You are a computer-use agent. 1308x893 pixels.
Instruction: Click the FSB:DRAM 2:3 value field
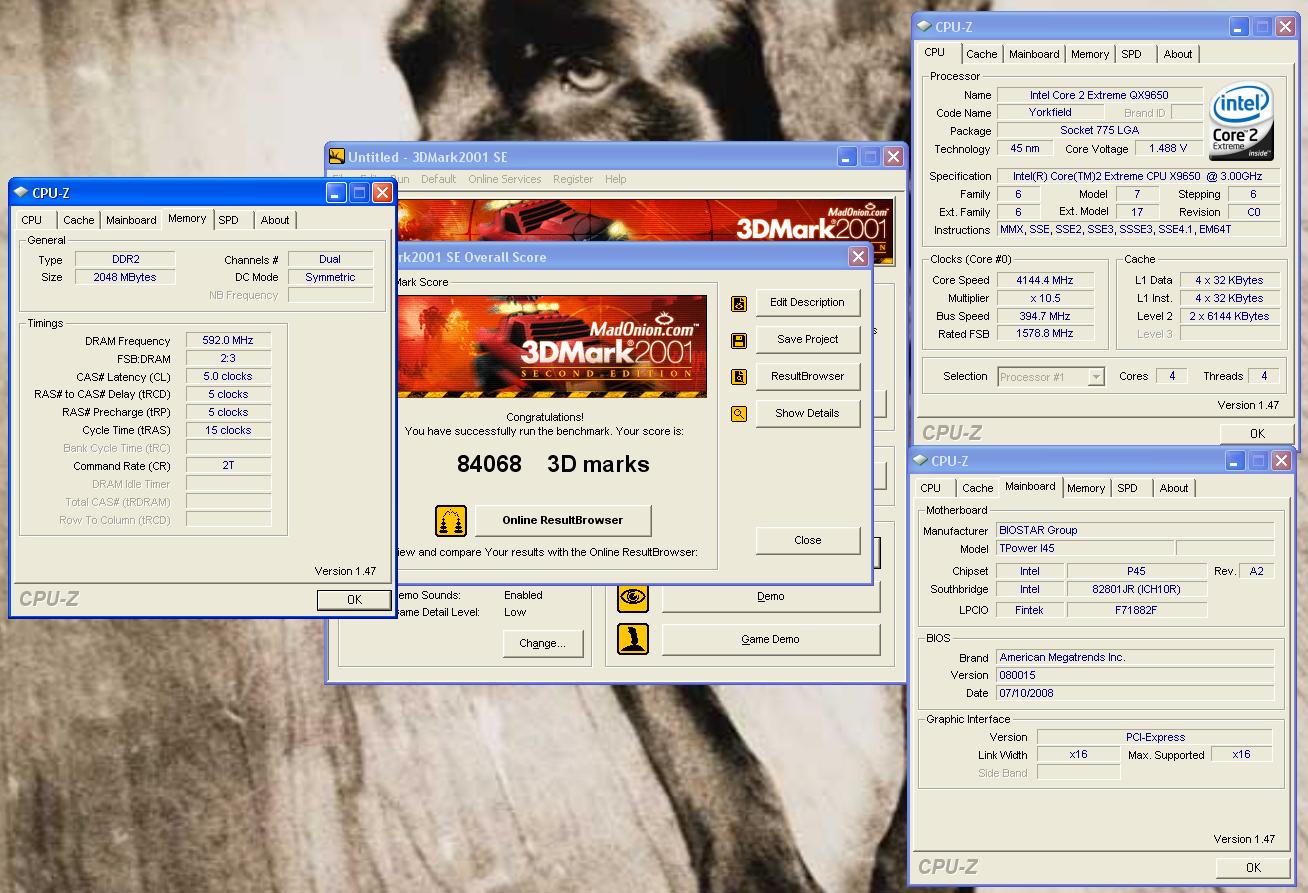[228, 359]
